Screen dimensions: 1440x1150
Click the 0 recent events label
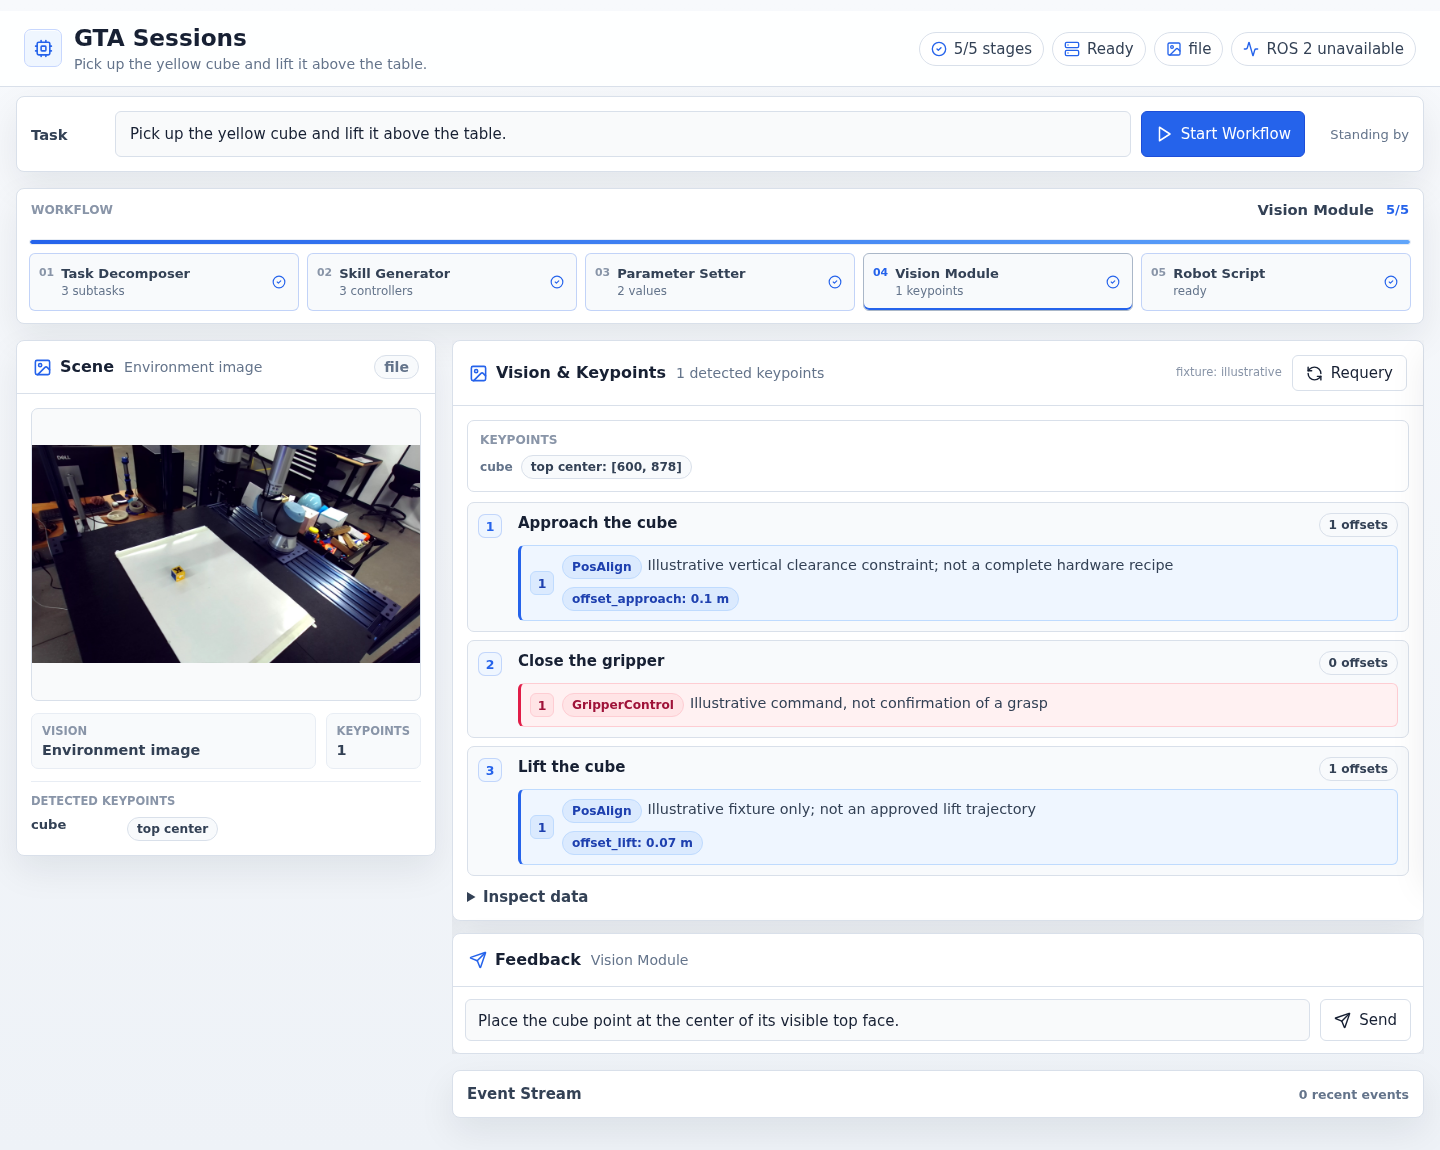1353,1095
